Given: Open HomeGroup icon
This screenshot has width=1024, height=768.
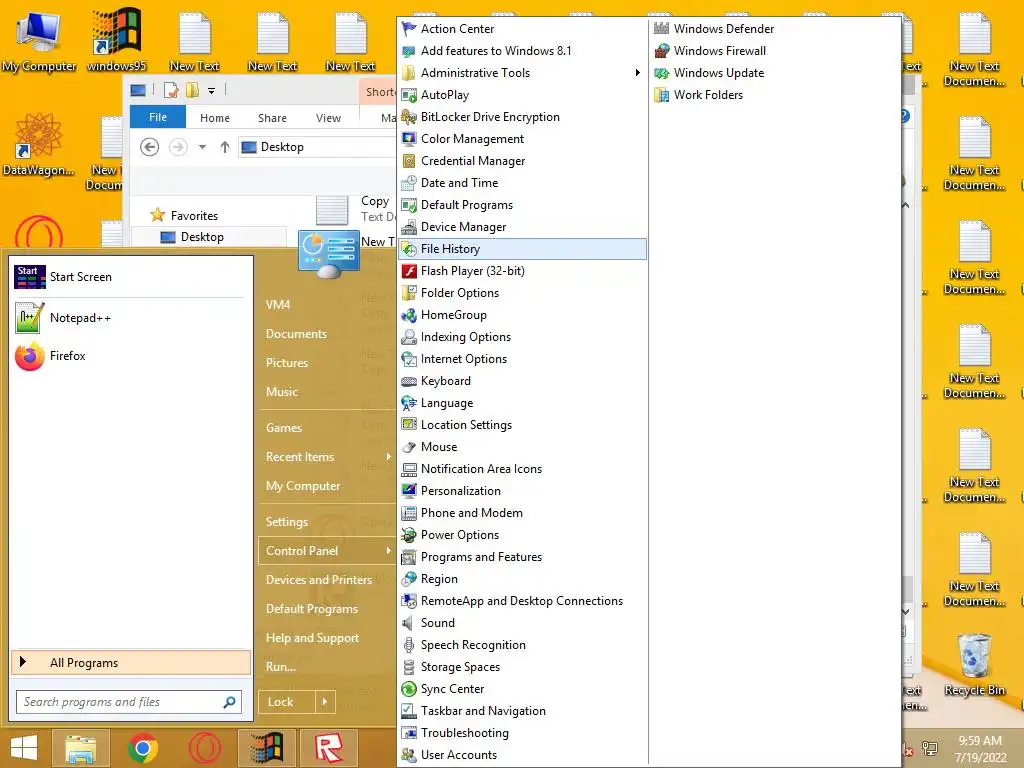Looking at the screenshot, I should [x=409, y=315].
